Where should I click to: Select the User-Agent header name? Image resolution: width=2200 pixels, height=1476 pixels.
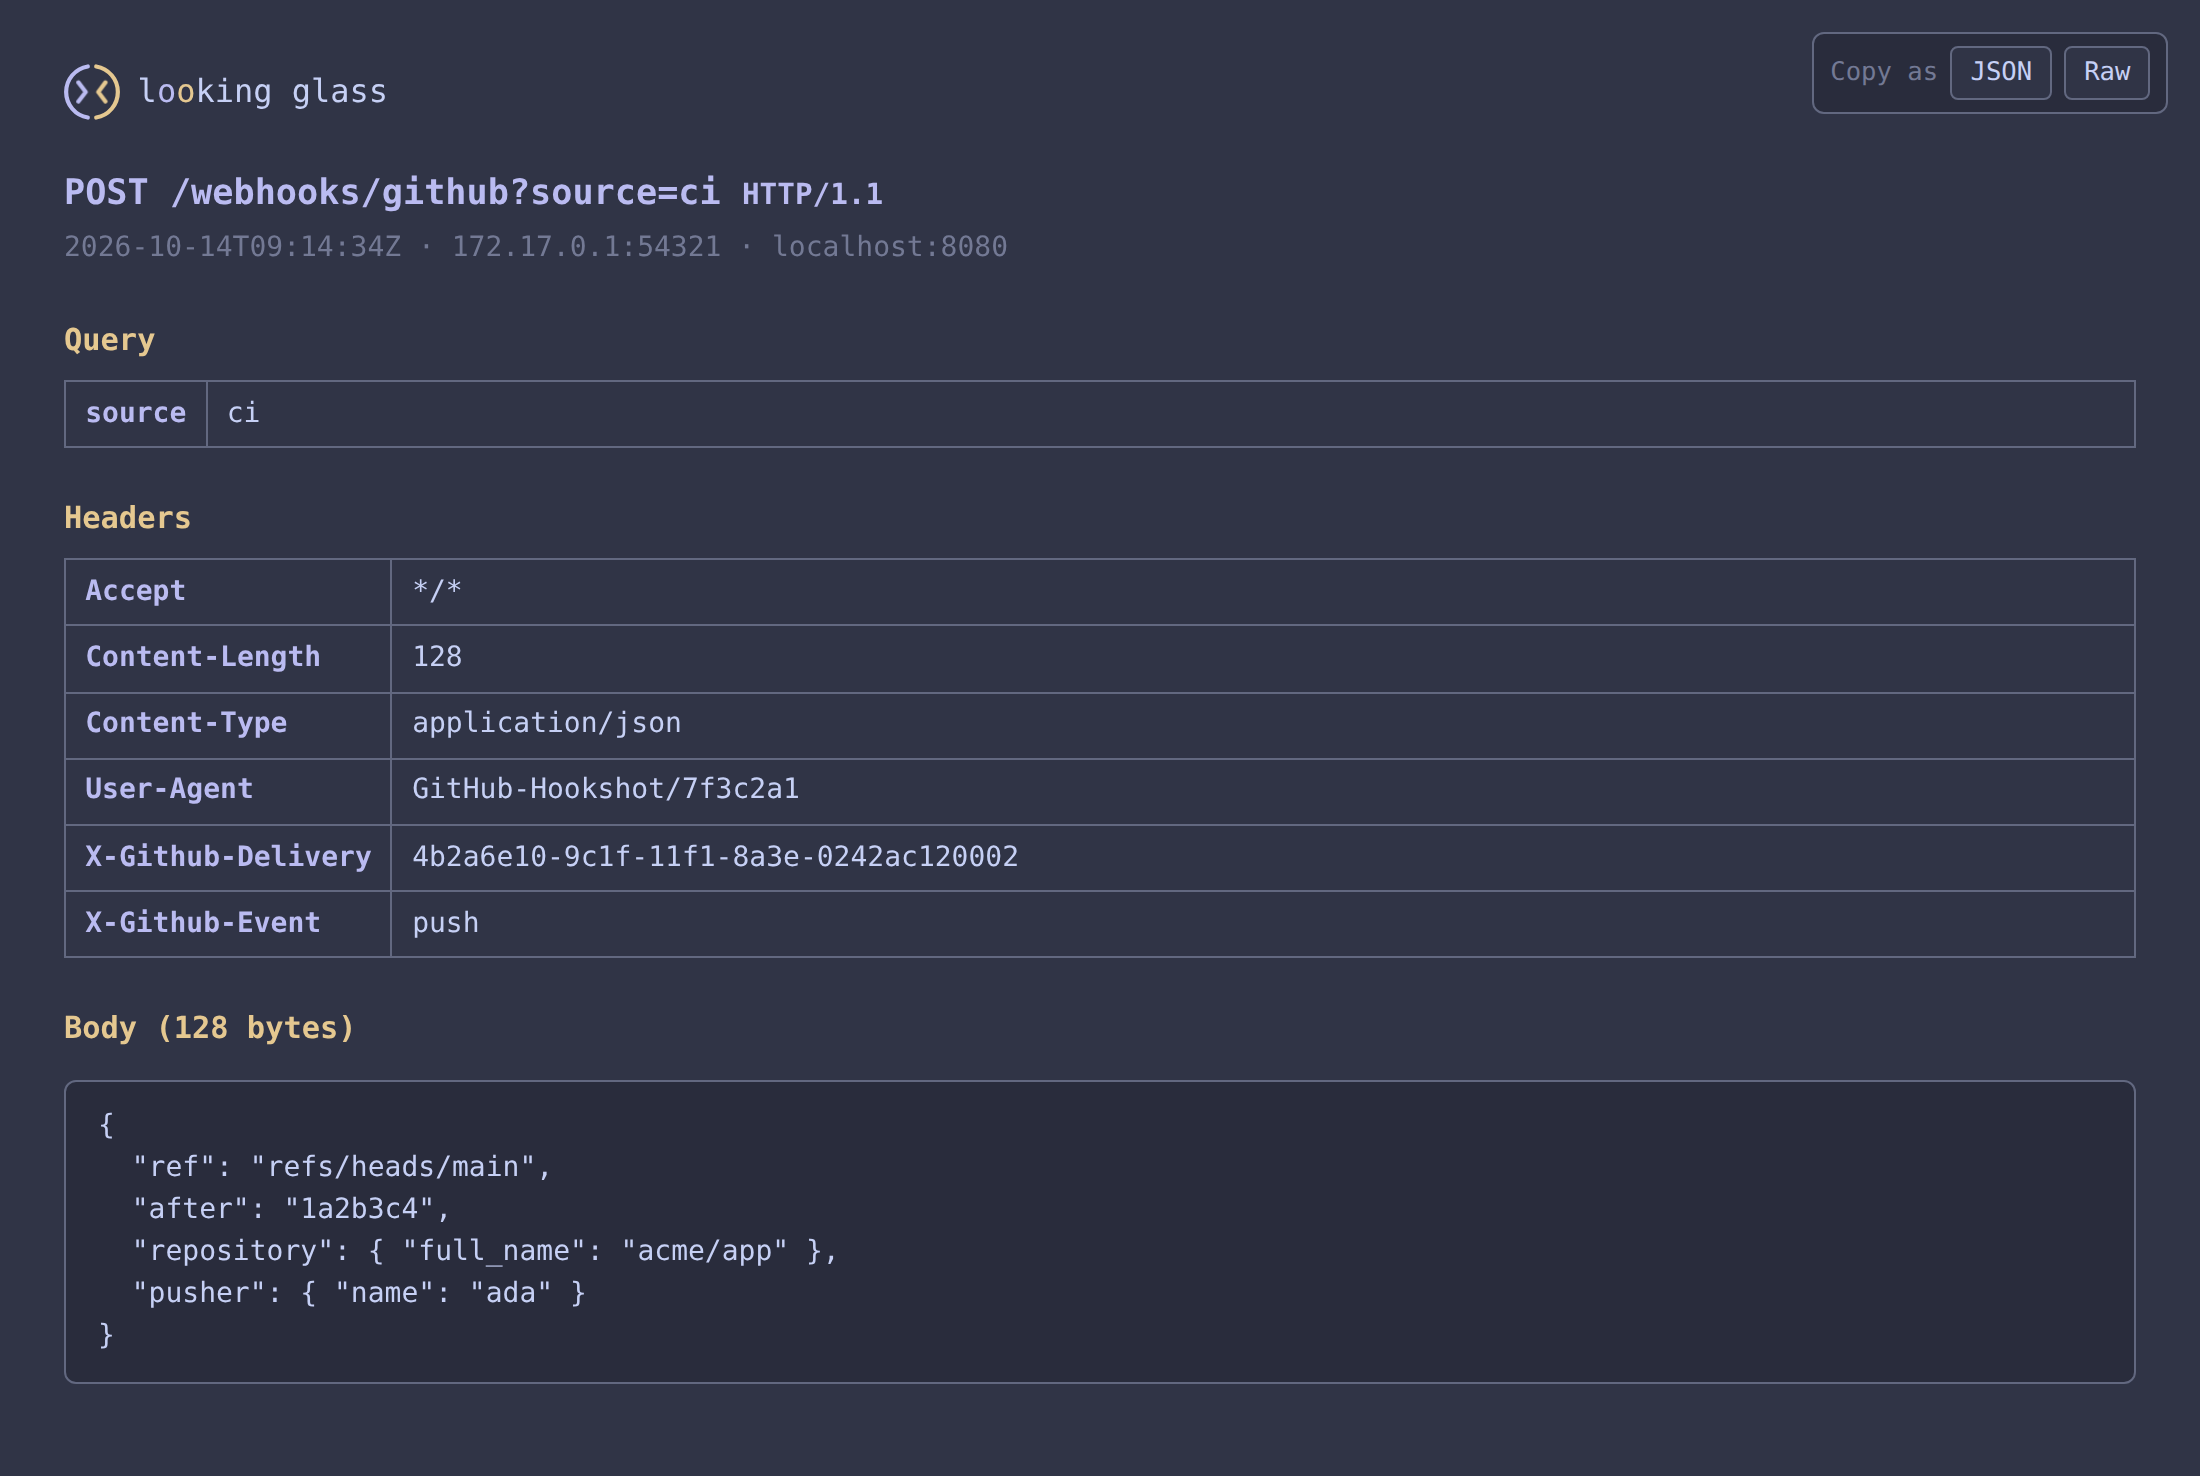[228, 792]
